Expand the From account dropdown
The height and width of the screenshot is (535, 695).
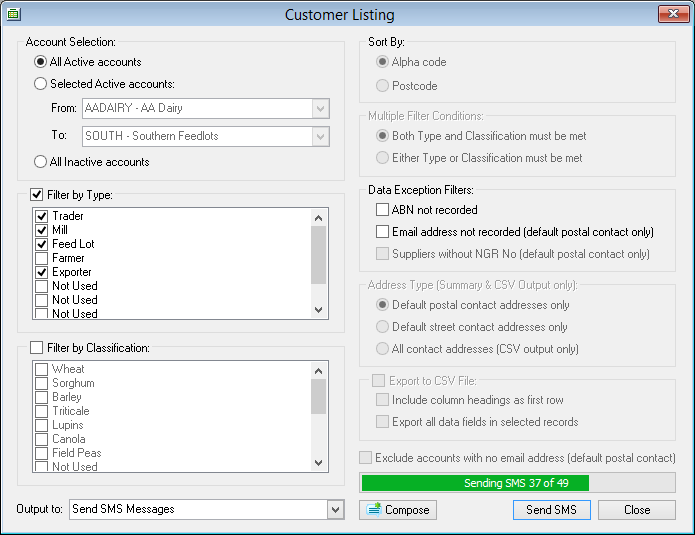point(320,108)
